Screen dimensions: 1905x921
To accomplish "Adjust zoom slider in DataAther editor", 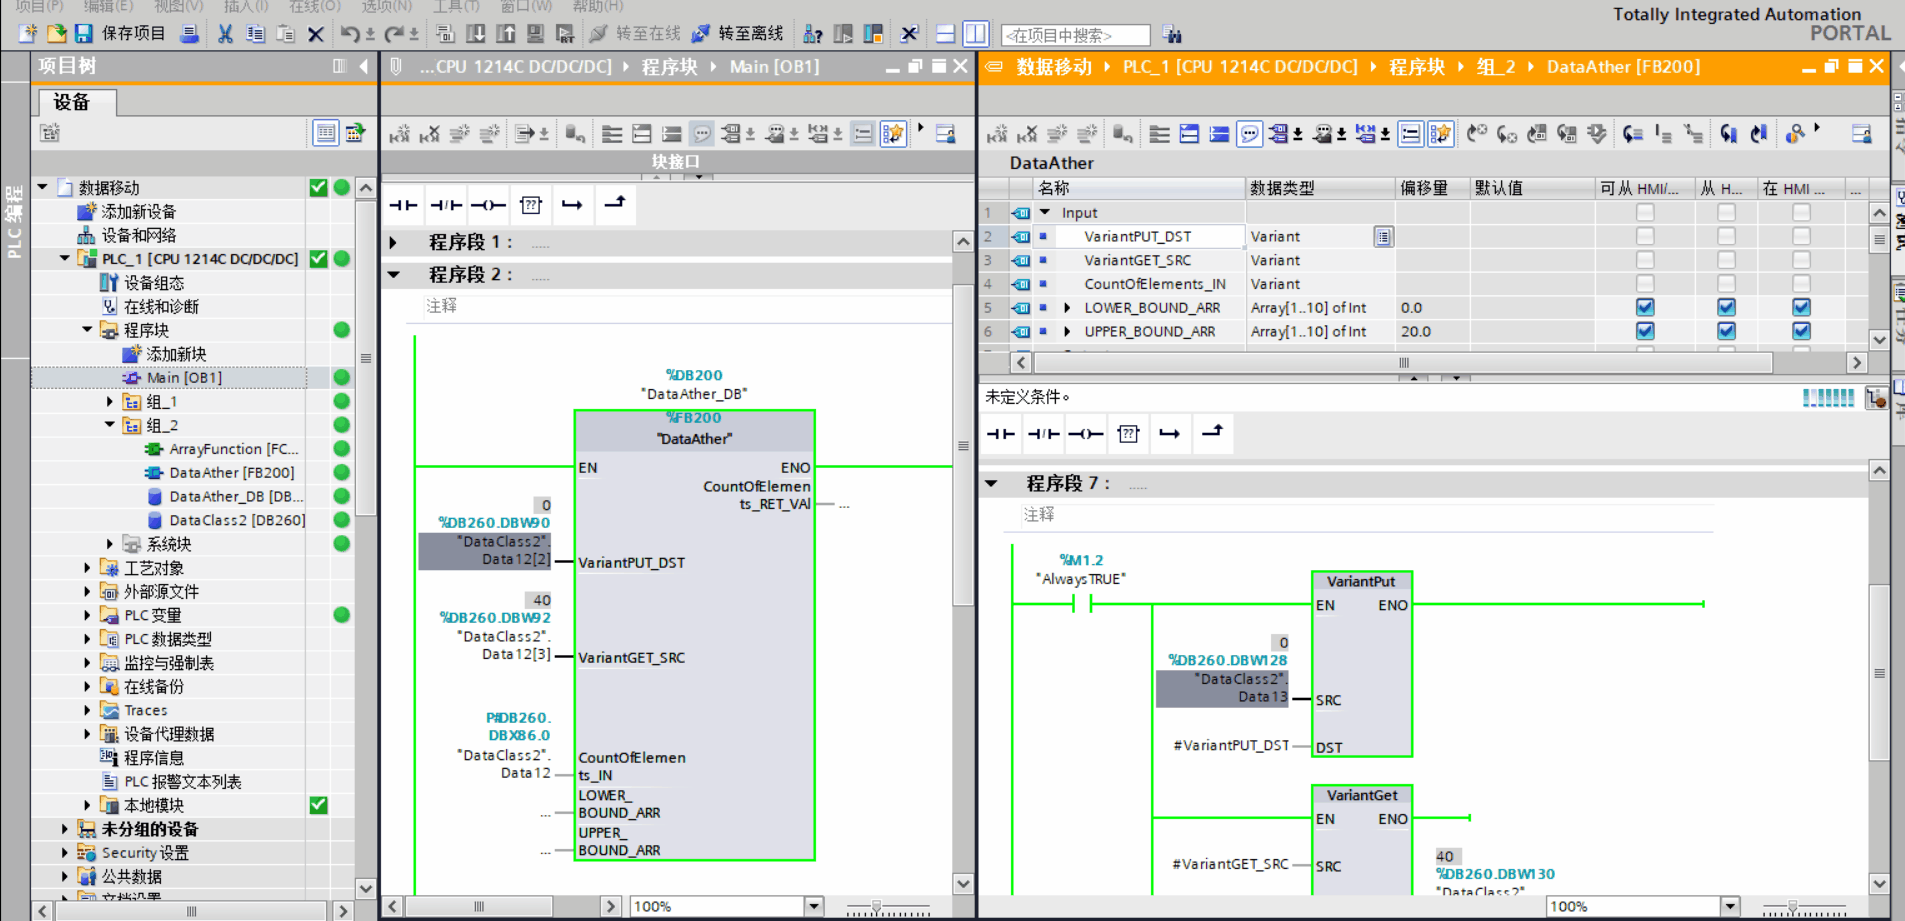I will 1792,907.
